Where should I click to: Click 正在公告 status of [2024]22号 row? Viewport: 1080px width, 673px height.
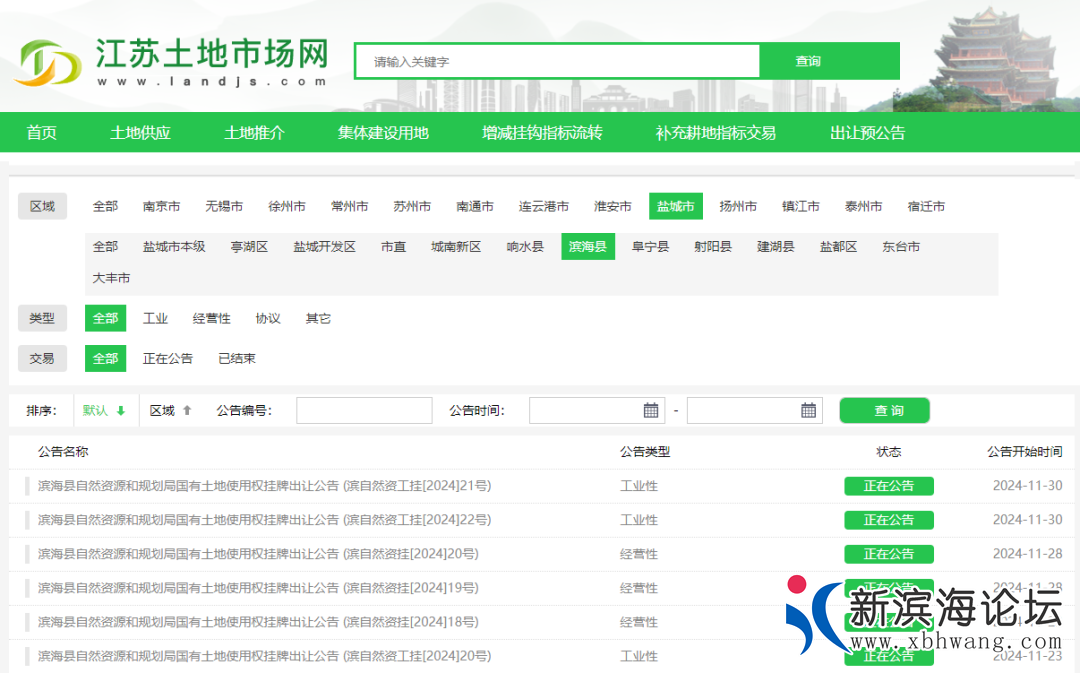[888, 520]
